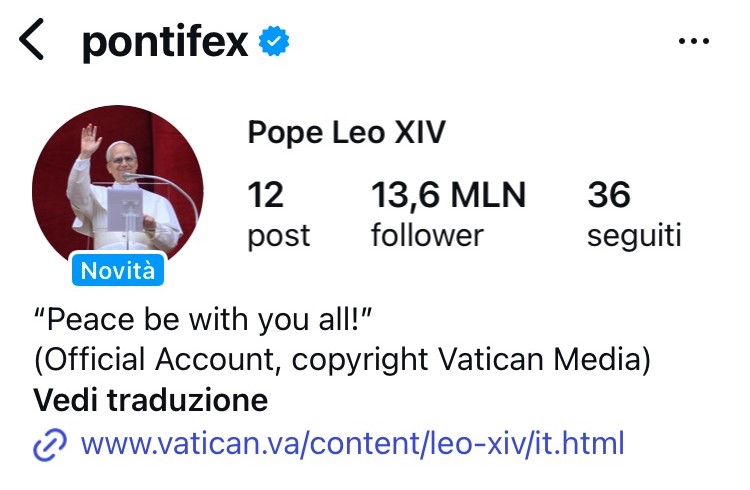This screenshot has height=490, width=750.
Task: Click "Vedi traduzione" to translate bio
Action: [x=150, y=400]
